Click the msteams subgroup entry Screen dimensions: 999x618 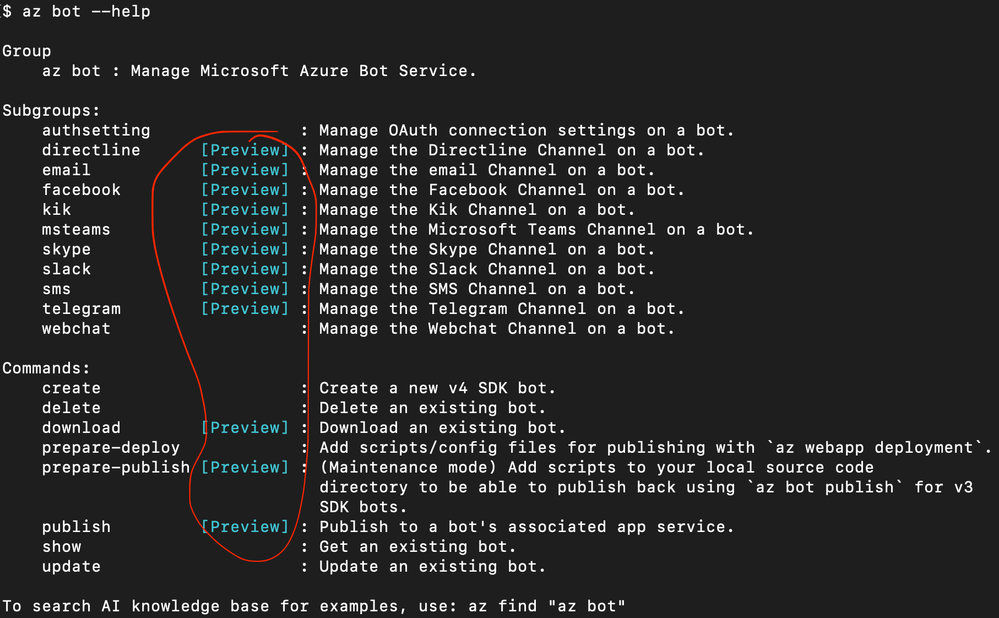pyautogui.click(x=76, y=229)
